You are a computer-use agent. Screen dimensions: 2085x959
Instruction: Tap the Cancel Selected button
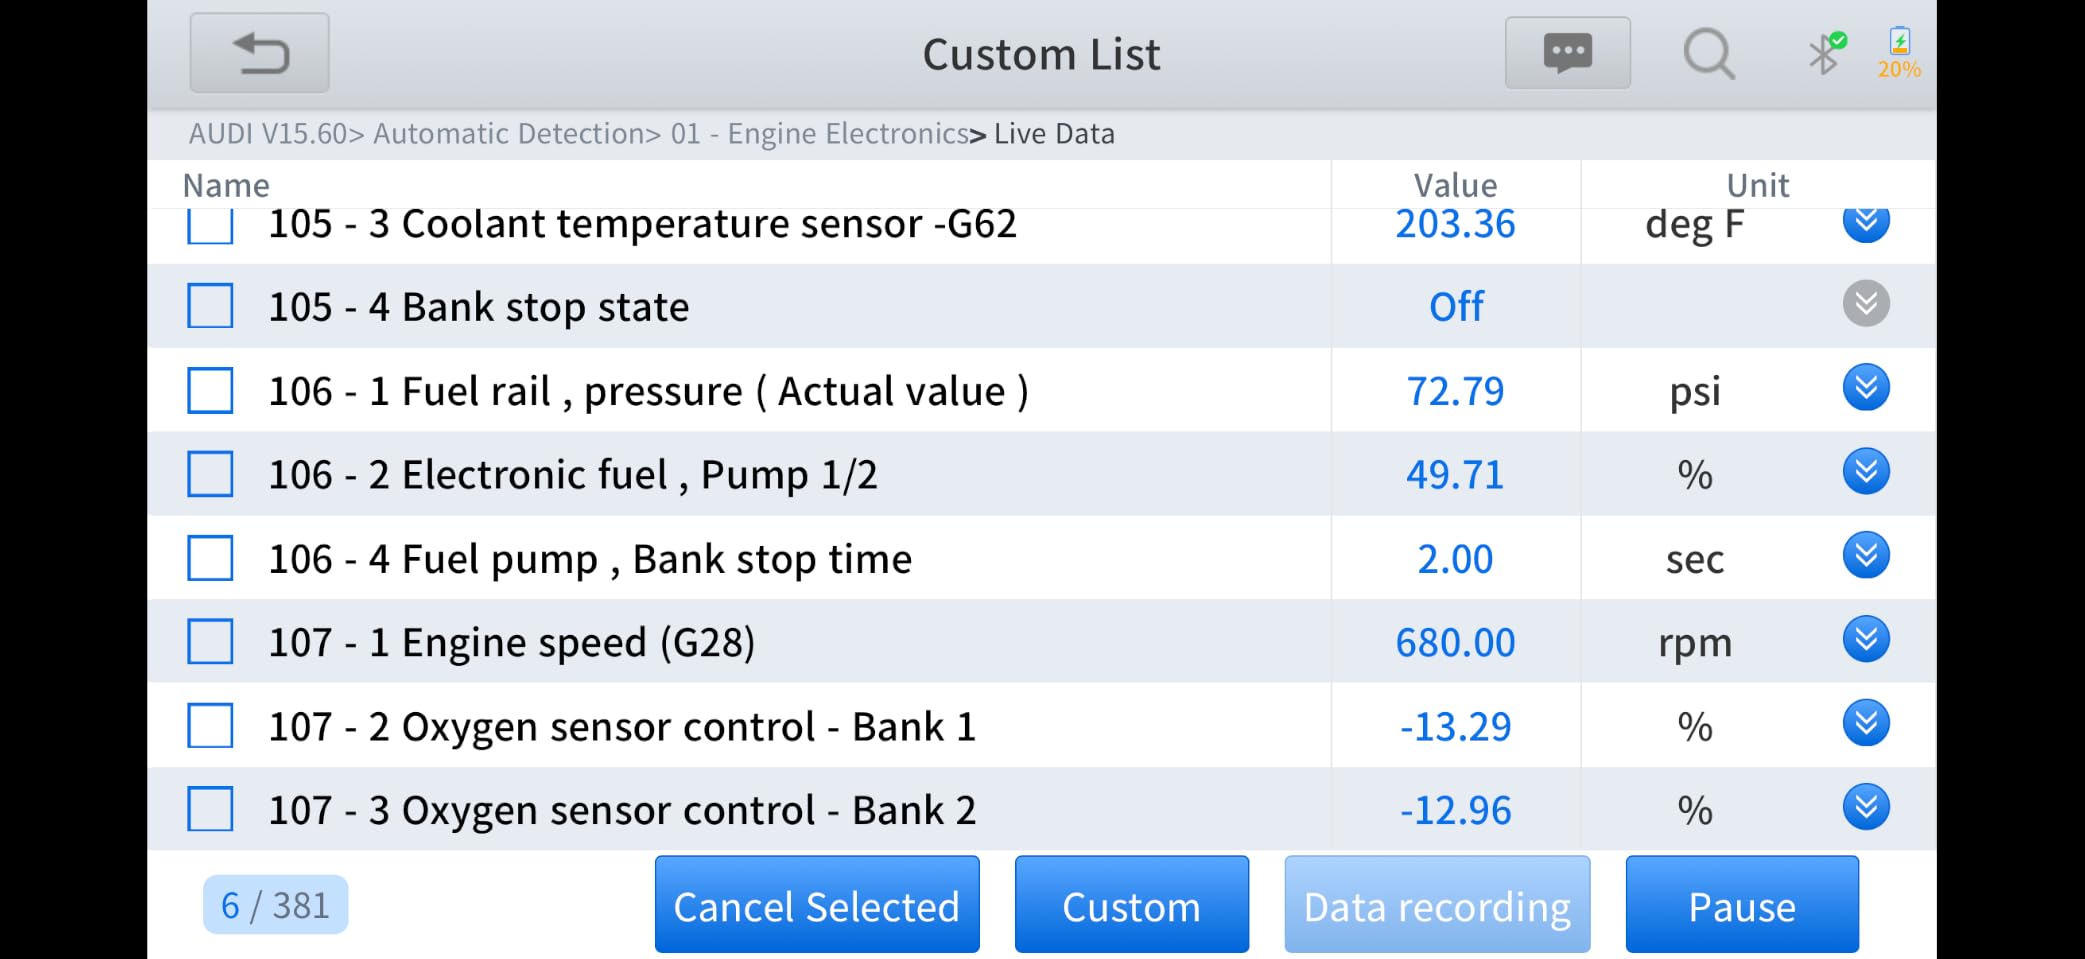pyautogui.click(x=817, y=905)
